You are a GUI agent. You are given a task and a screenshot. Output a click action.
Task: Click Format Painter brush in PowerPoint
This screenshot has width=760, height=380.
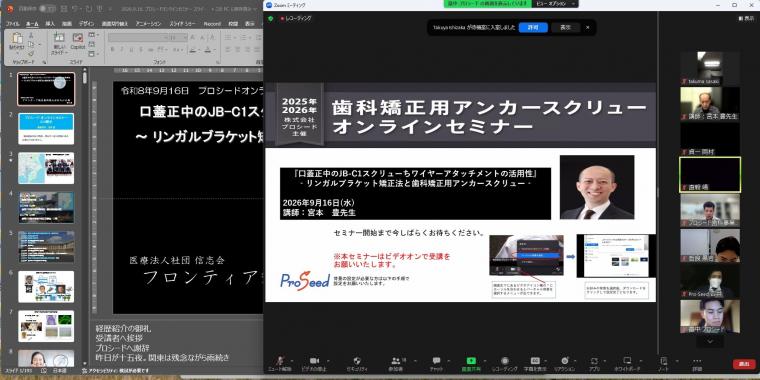tap(31, 53)
